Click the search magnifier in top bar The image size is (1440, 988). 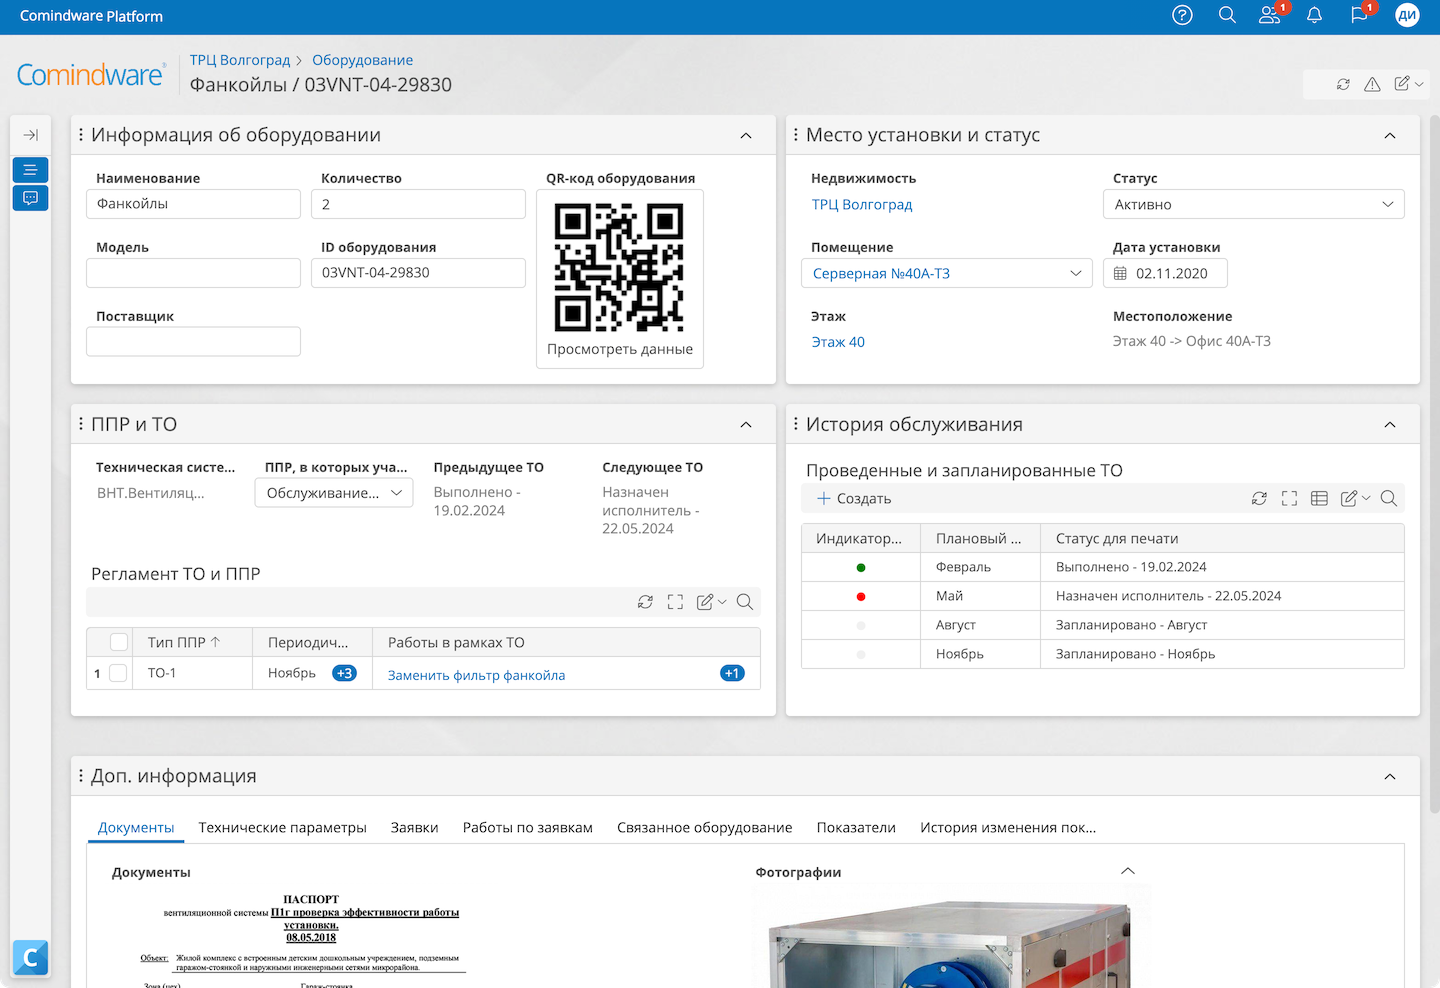point(1227,15)
